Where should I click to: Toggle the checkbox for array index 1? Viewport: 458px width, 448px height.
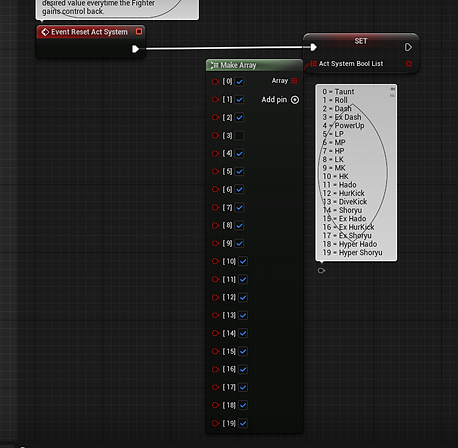239,100
